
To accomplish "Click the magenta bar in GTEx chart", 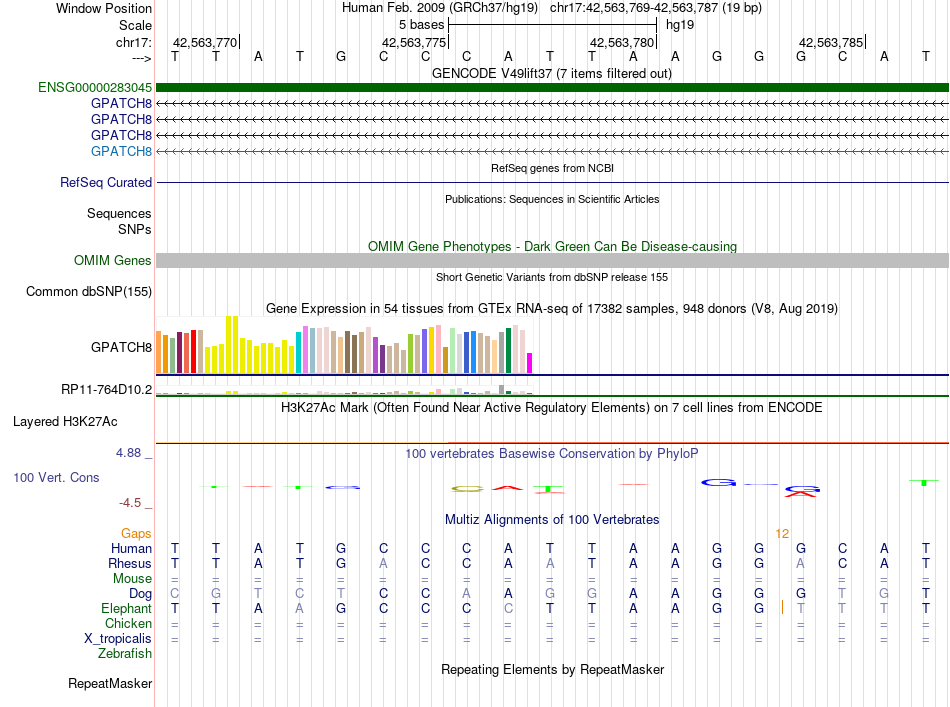I will 530,362.
